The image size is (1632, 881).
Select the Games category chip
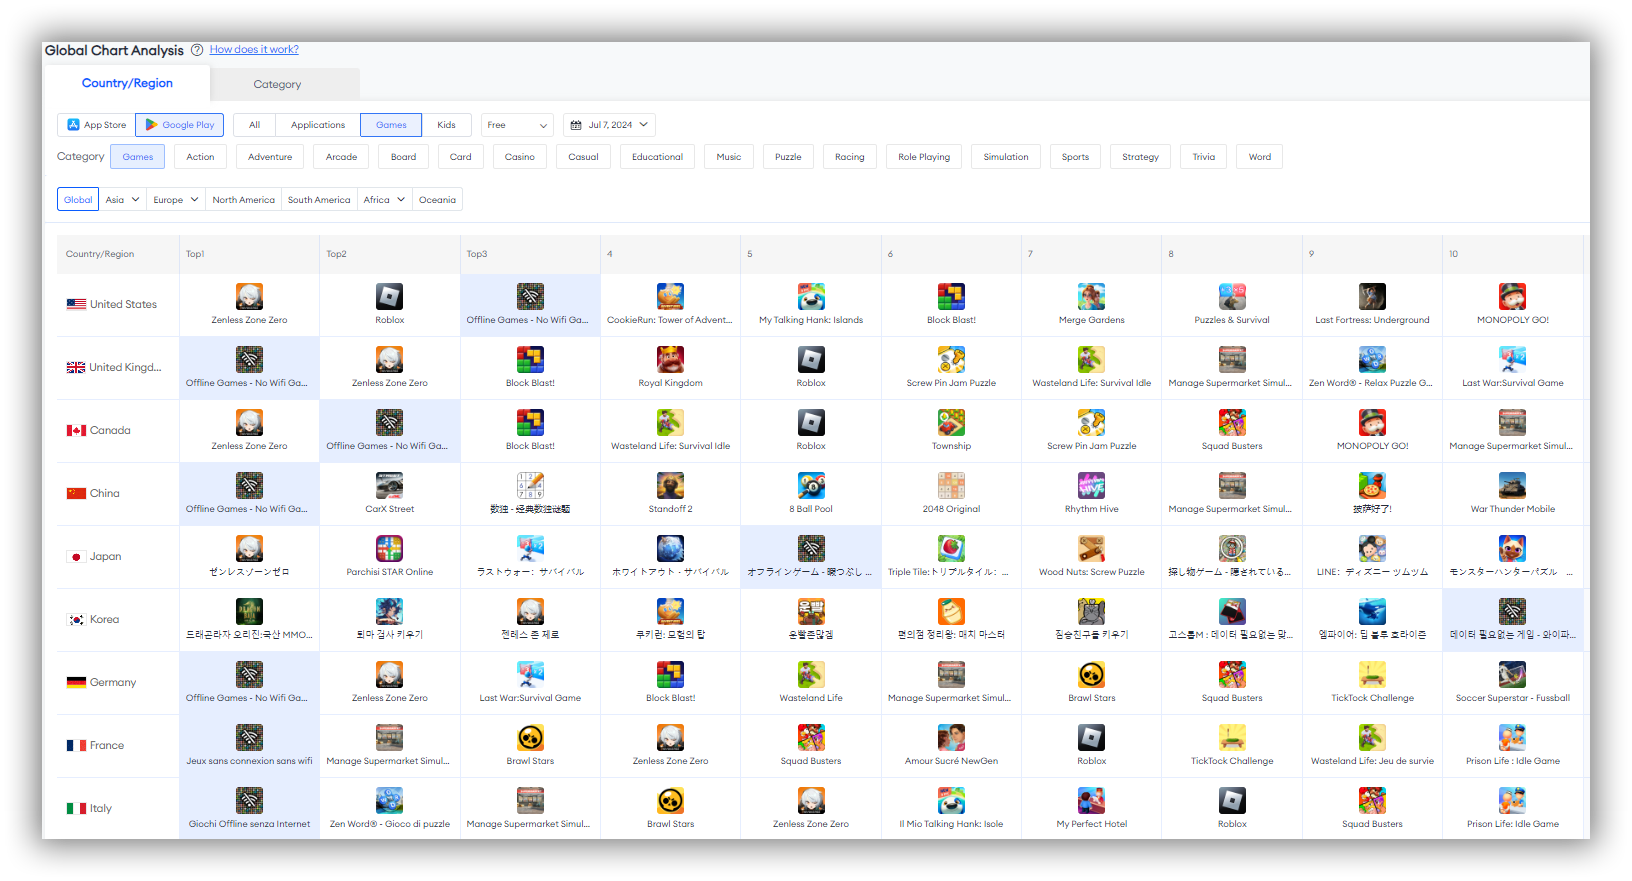tap(138, 157)
